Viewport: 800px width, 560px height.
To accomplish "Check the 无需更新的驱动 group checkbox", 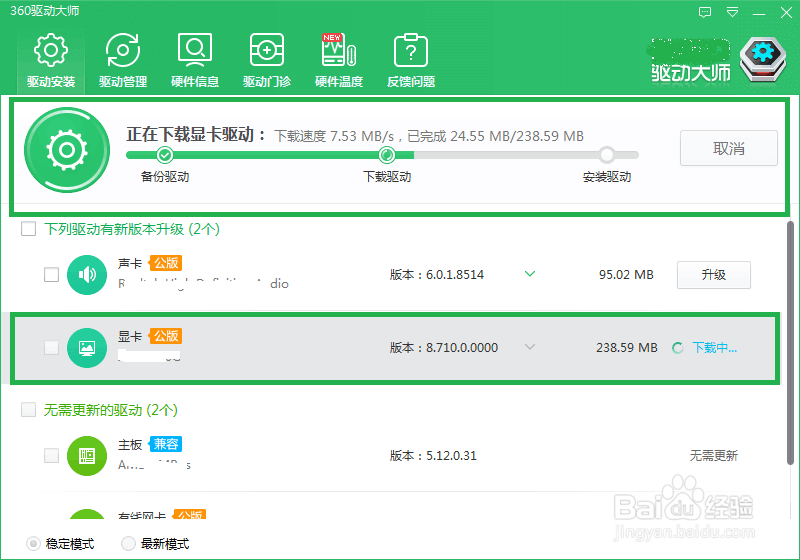I will pos(29,410).
